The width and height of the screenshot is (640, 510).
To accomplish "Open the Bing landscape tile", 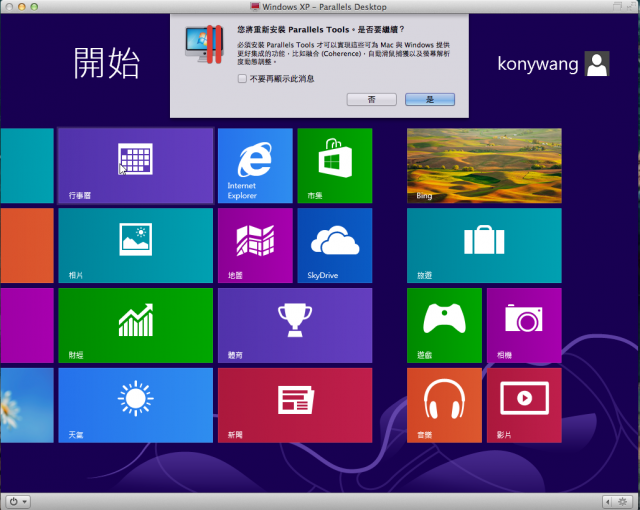I will pyautogui.click(x=484, y=166).
